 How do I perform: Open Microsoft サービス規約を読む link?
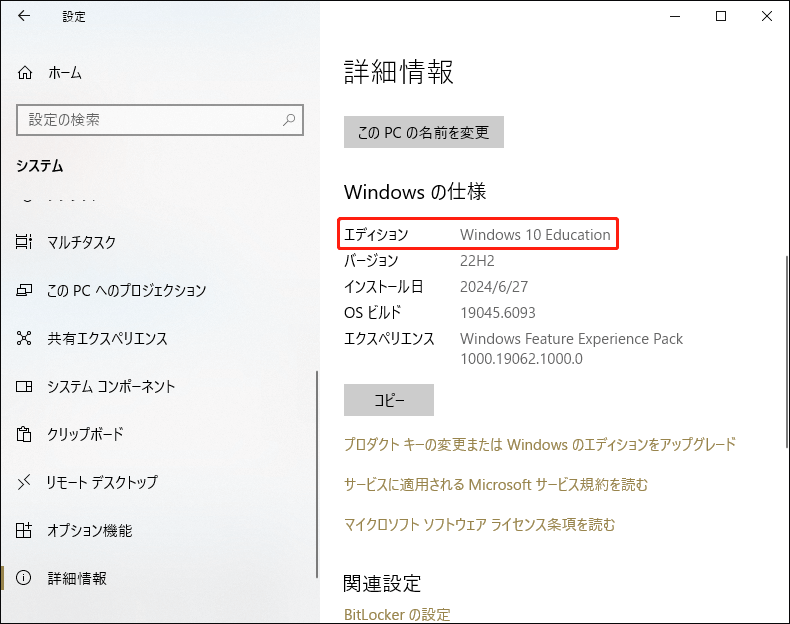click(x=496, y=484)
